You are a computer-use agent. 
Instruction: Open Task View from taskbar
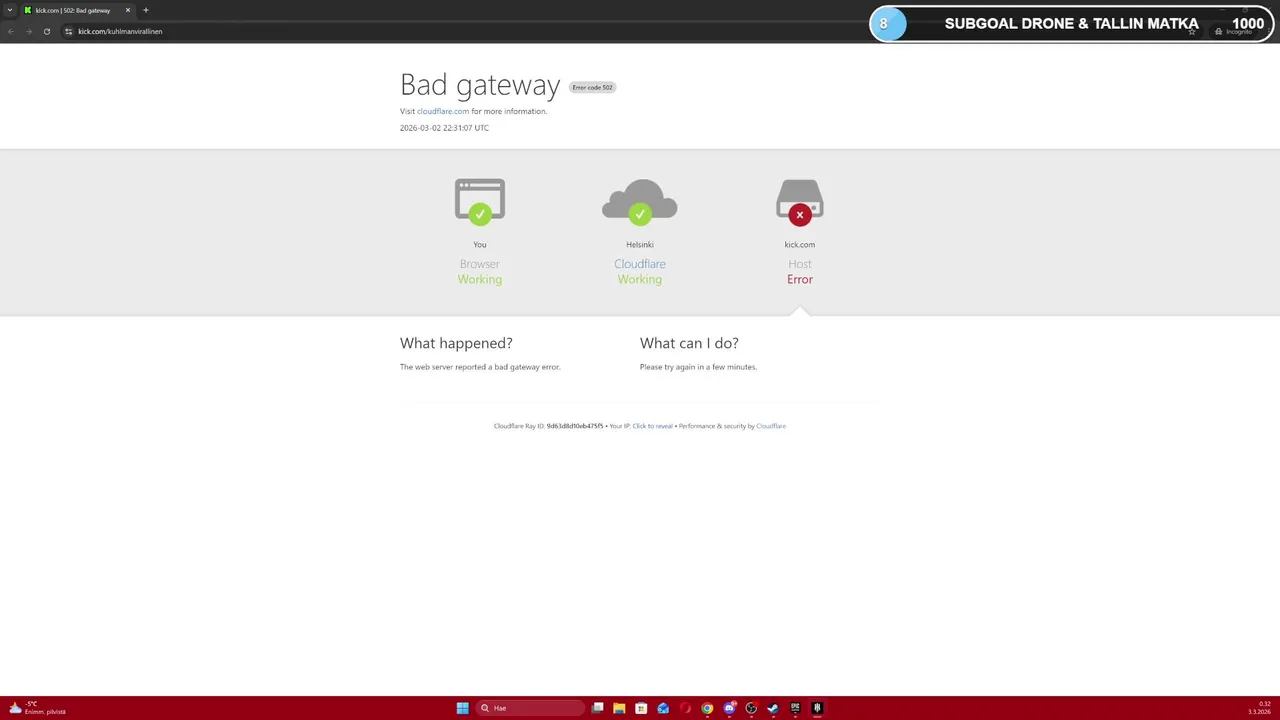pyautogui.click(x=597, y=708)
